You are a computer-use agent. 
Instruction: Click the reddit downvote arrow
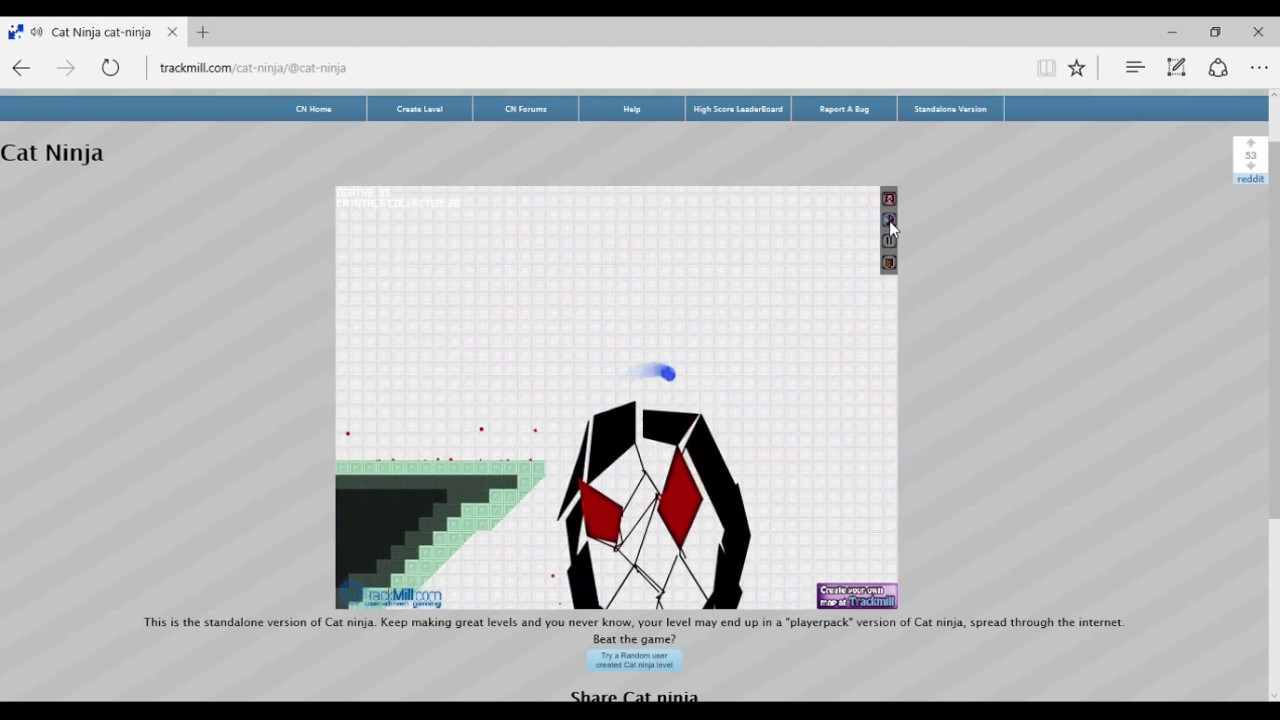(1250, 167)
